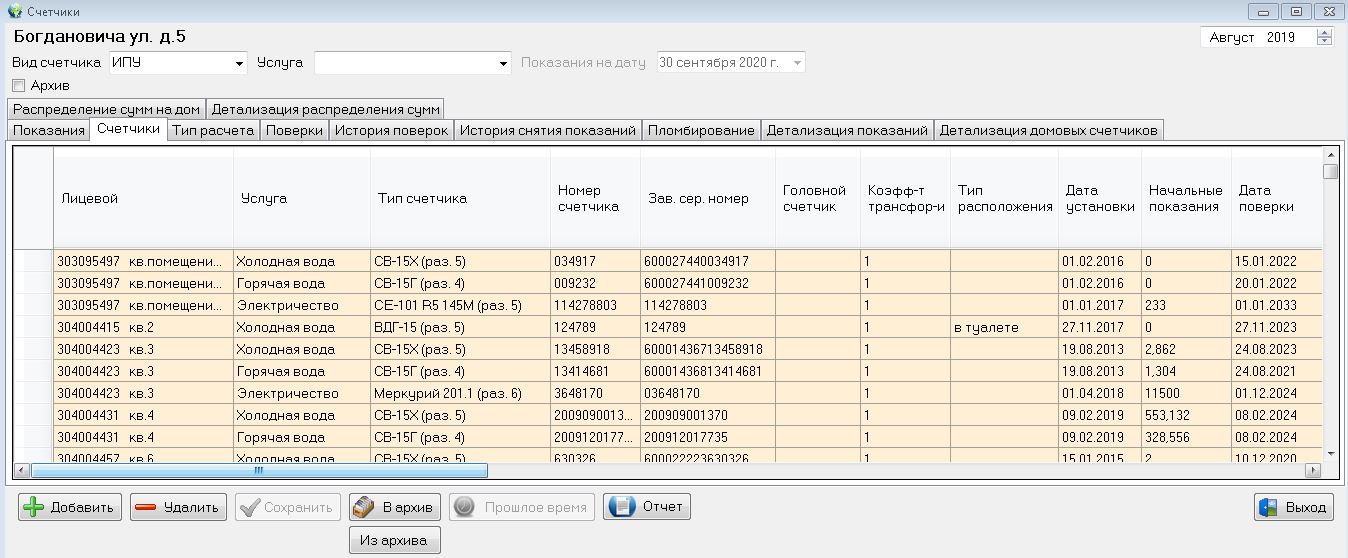Switch to the Поверки tab
Image resolution: width=1348 pixels, height=558 pixels.
[x=294, y=130]
